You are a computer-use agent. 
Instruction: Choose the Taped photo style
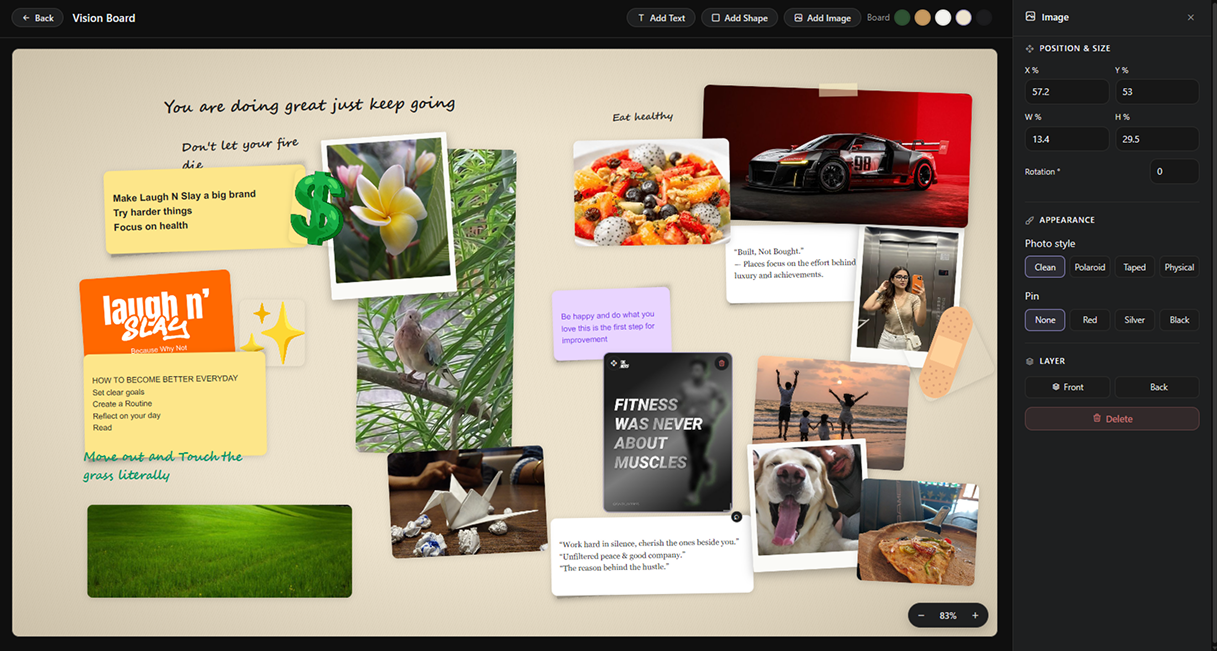pyautogui.click(x=1134, y=267)
